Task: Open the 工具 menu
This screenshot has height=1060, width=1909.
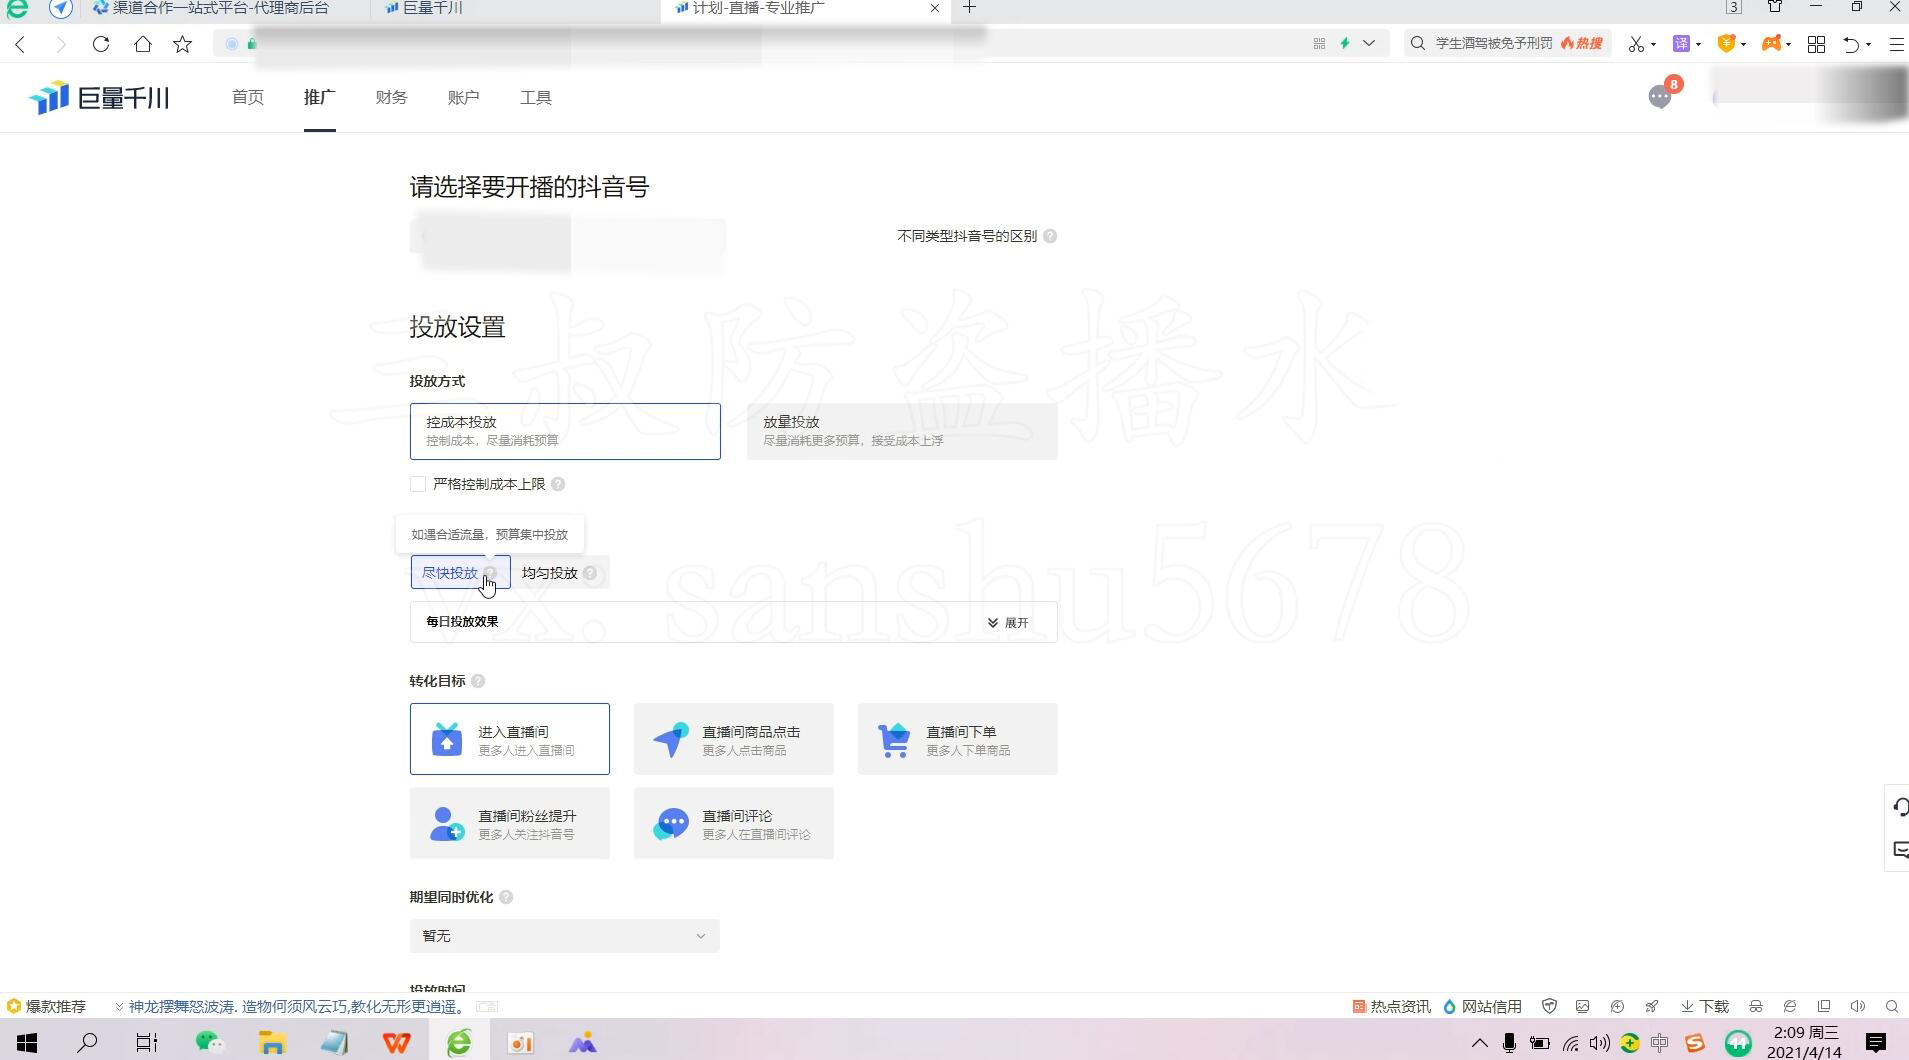Action: (x=535, y=98)
